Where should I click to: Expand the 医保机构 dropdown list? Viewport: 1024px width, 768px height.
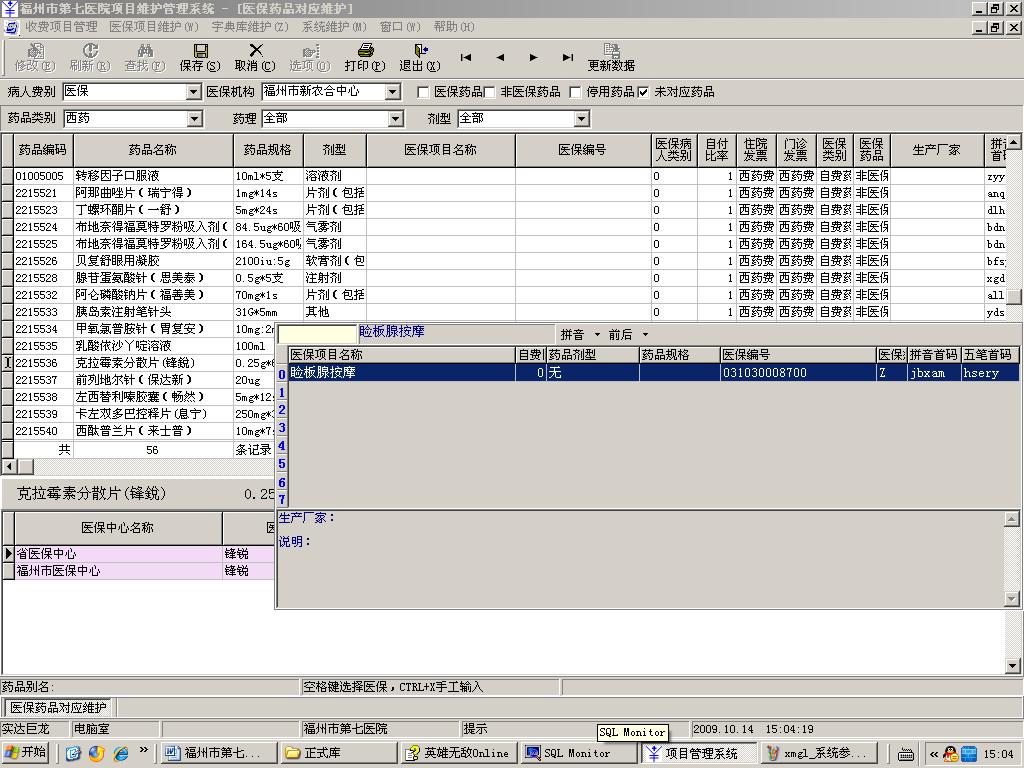pos(393,92)
